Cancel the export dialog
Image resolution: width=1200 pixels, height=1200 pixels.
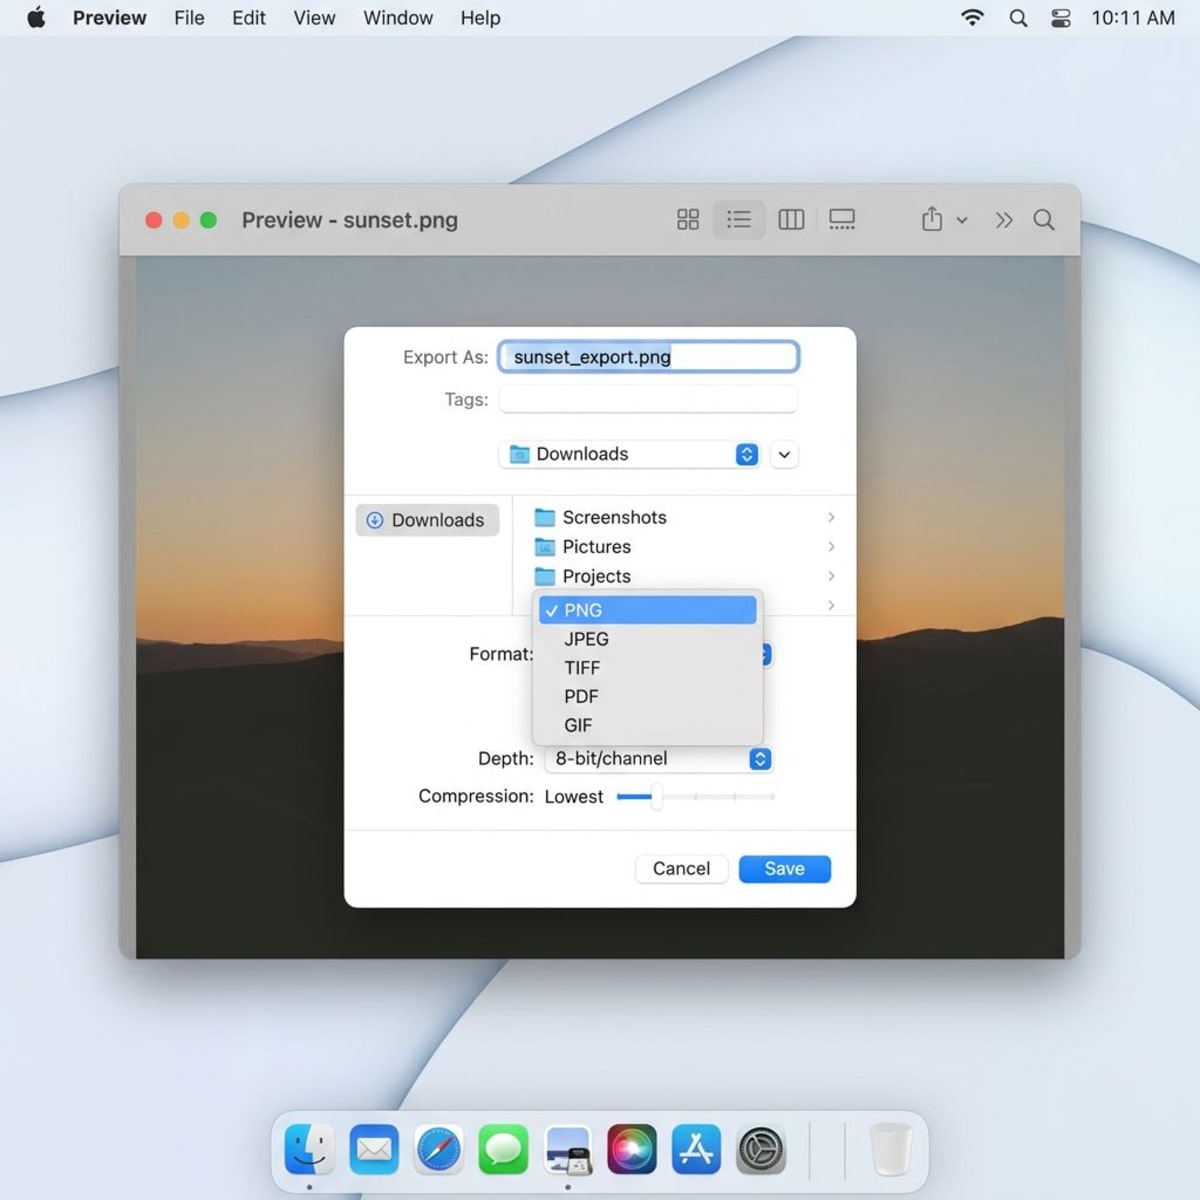tap(681, 868)
